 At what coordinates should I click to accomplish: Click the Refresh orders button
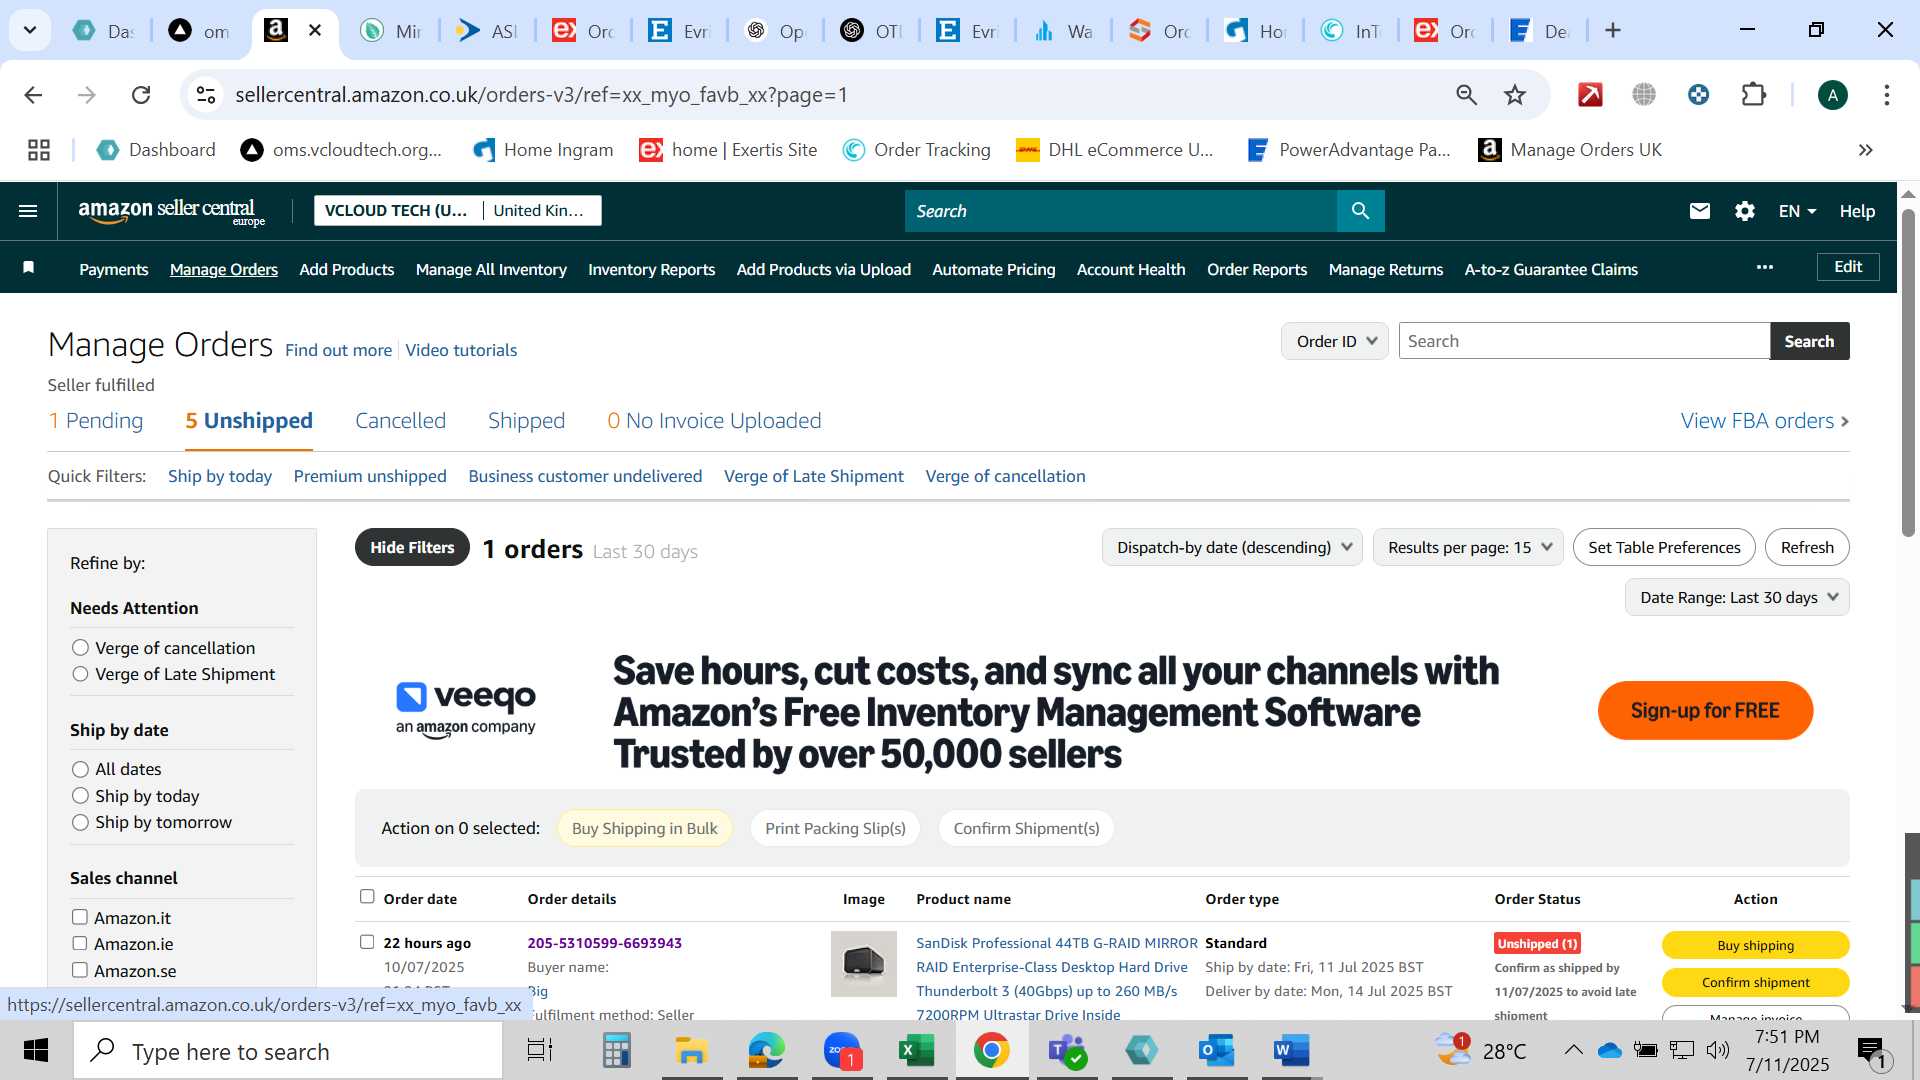[x=1807, y=547]
